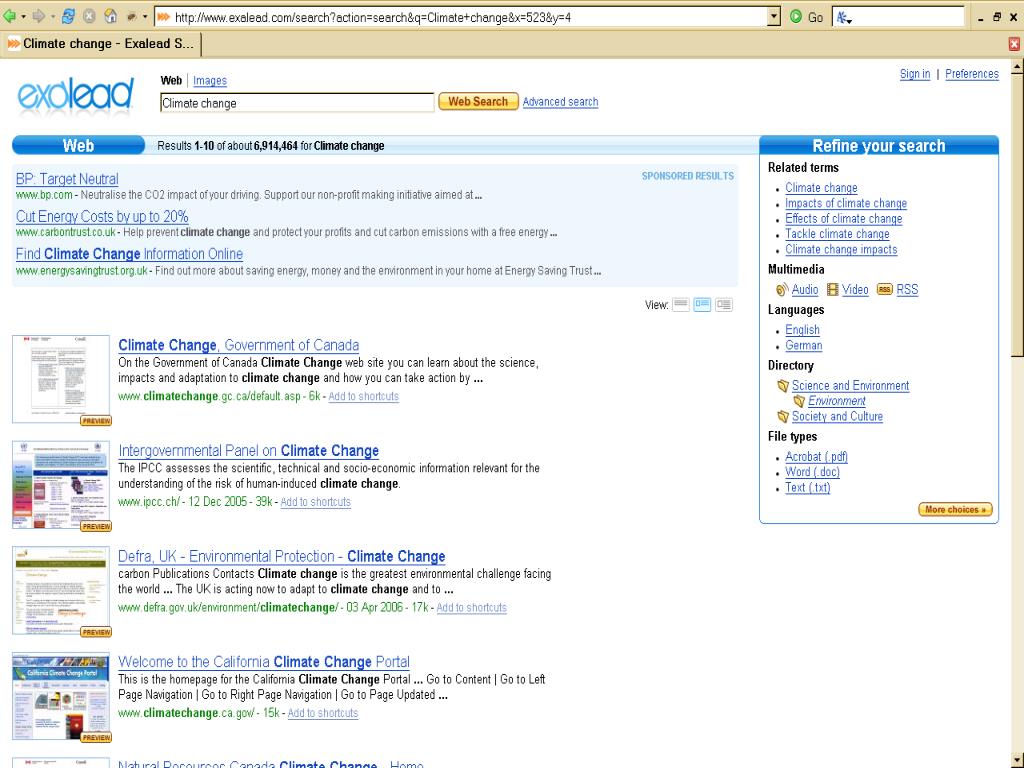Screen dimensions: 1024x768
Task: Add climatechange.gc.ca to shortcuts
Action: click(363, 396)
